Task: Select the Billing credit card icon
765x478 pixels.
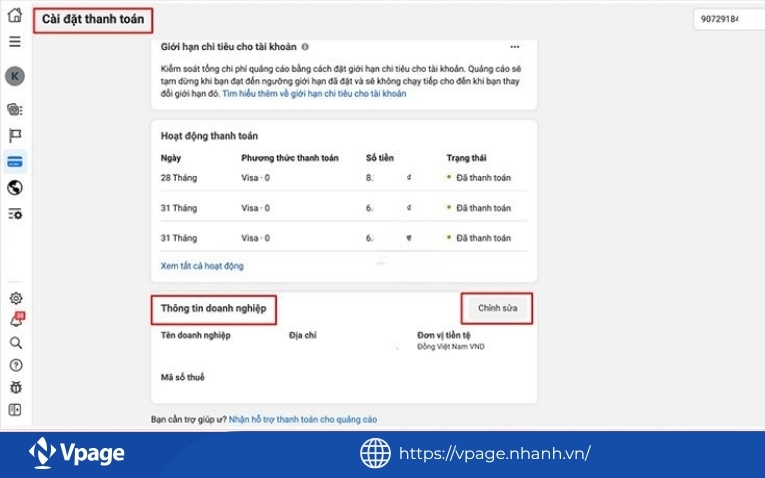Action: [x=14, y=161]
